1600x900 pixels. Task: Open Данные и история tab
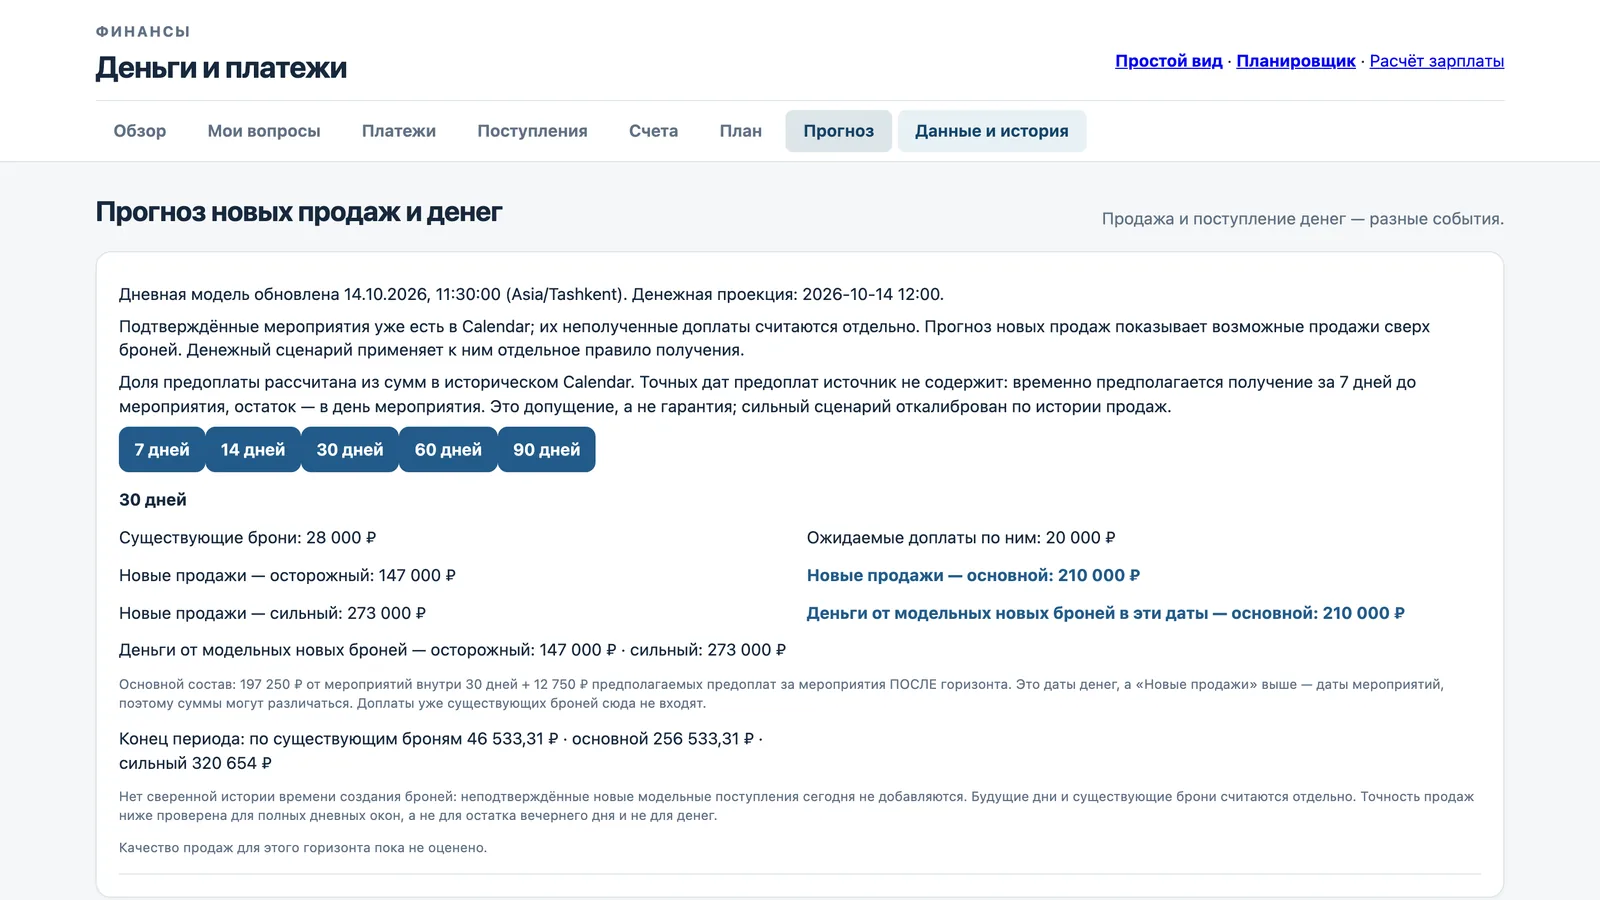click(992, 131)
